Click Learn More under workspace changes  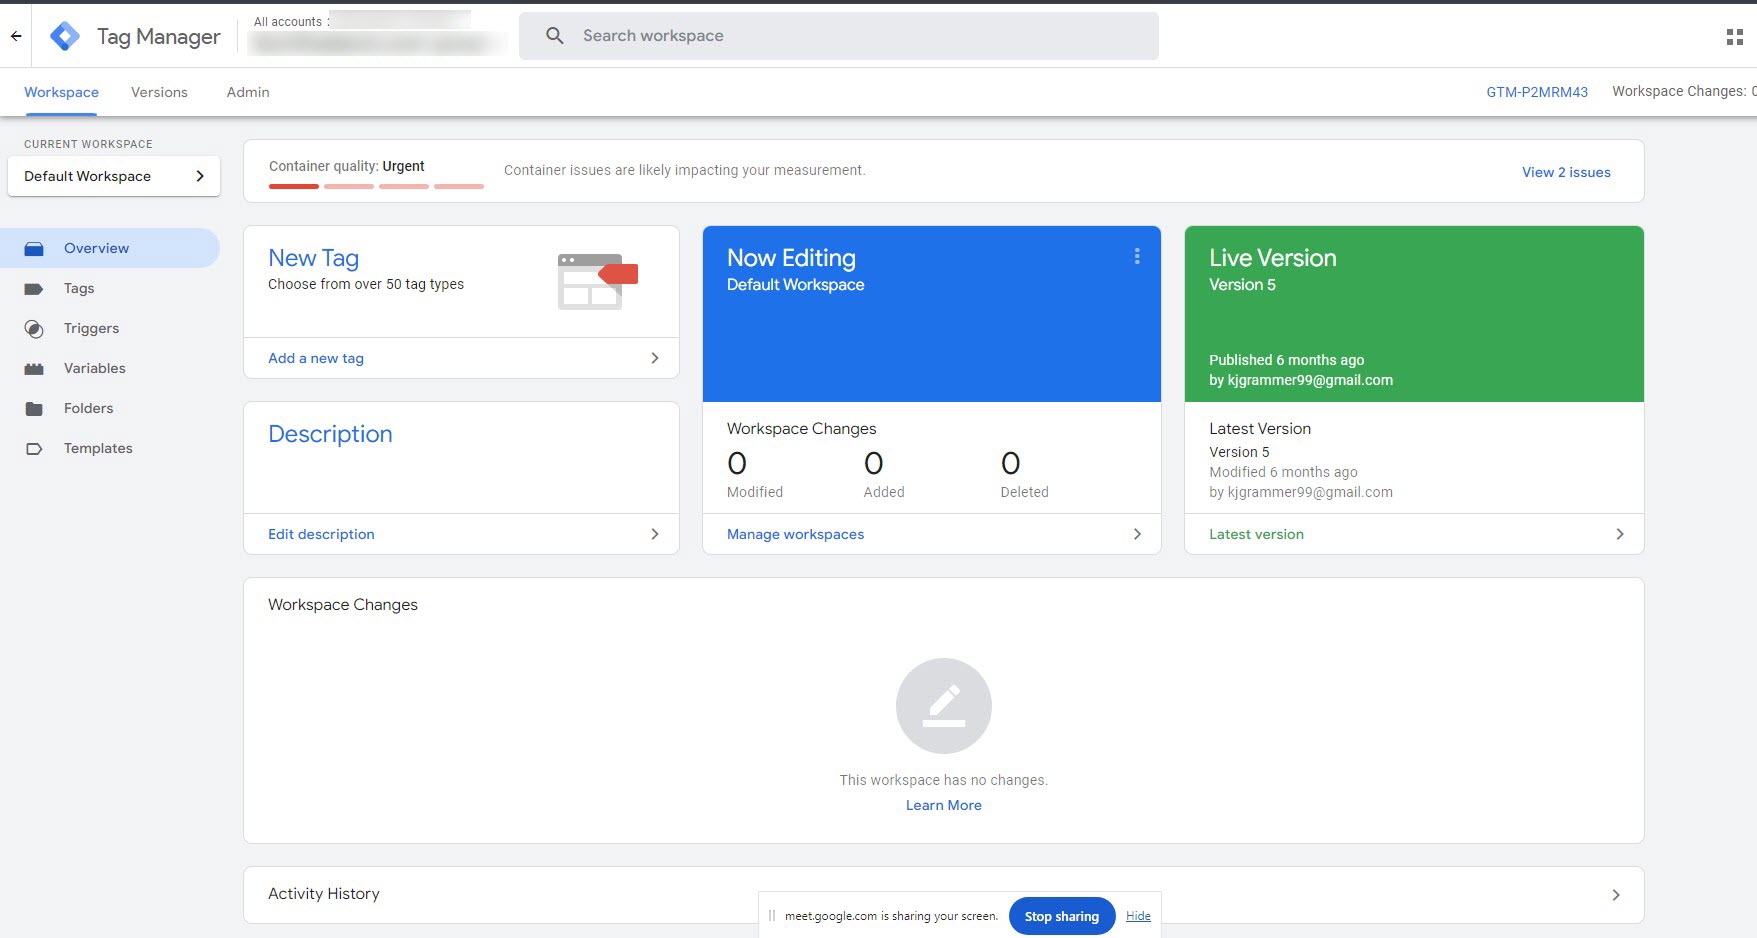point(943,804)
